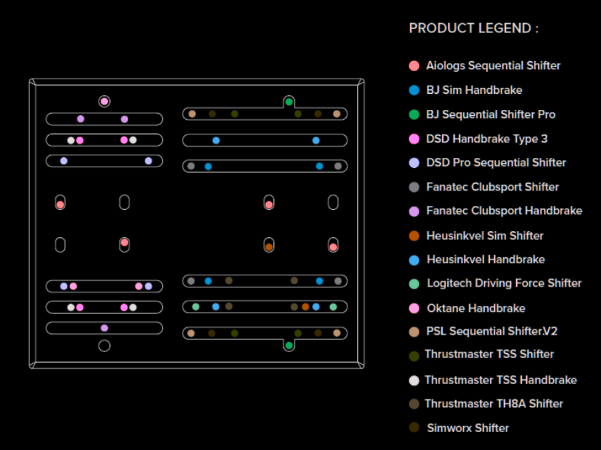This screenshot has width=601, height=450.
Task: Click the PRODUCT LEGEND heading
Action: pyautogui.click(x=473, y=28)
